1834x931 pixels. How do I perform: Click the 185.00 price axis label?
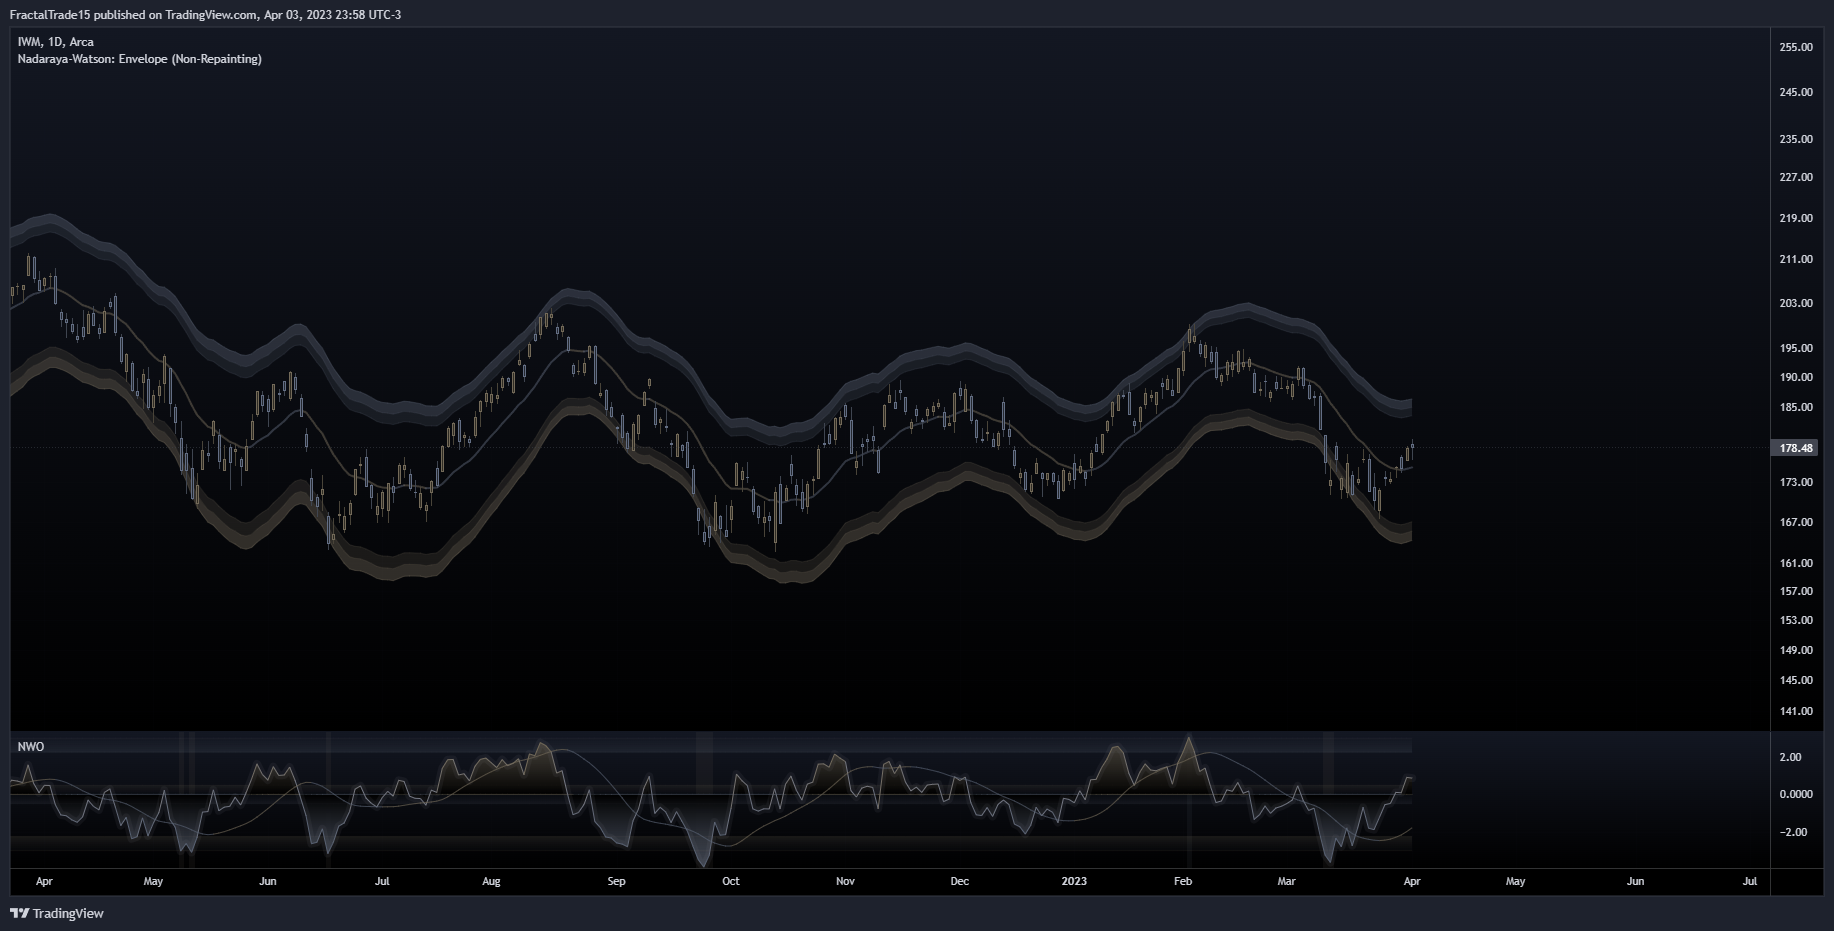point(1796,407)
